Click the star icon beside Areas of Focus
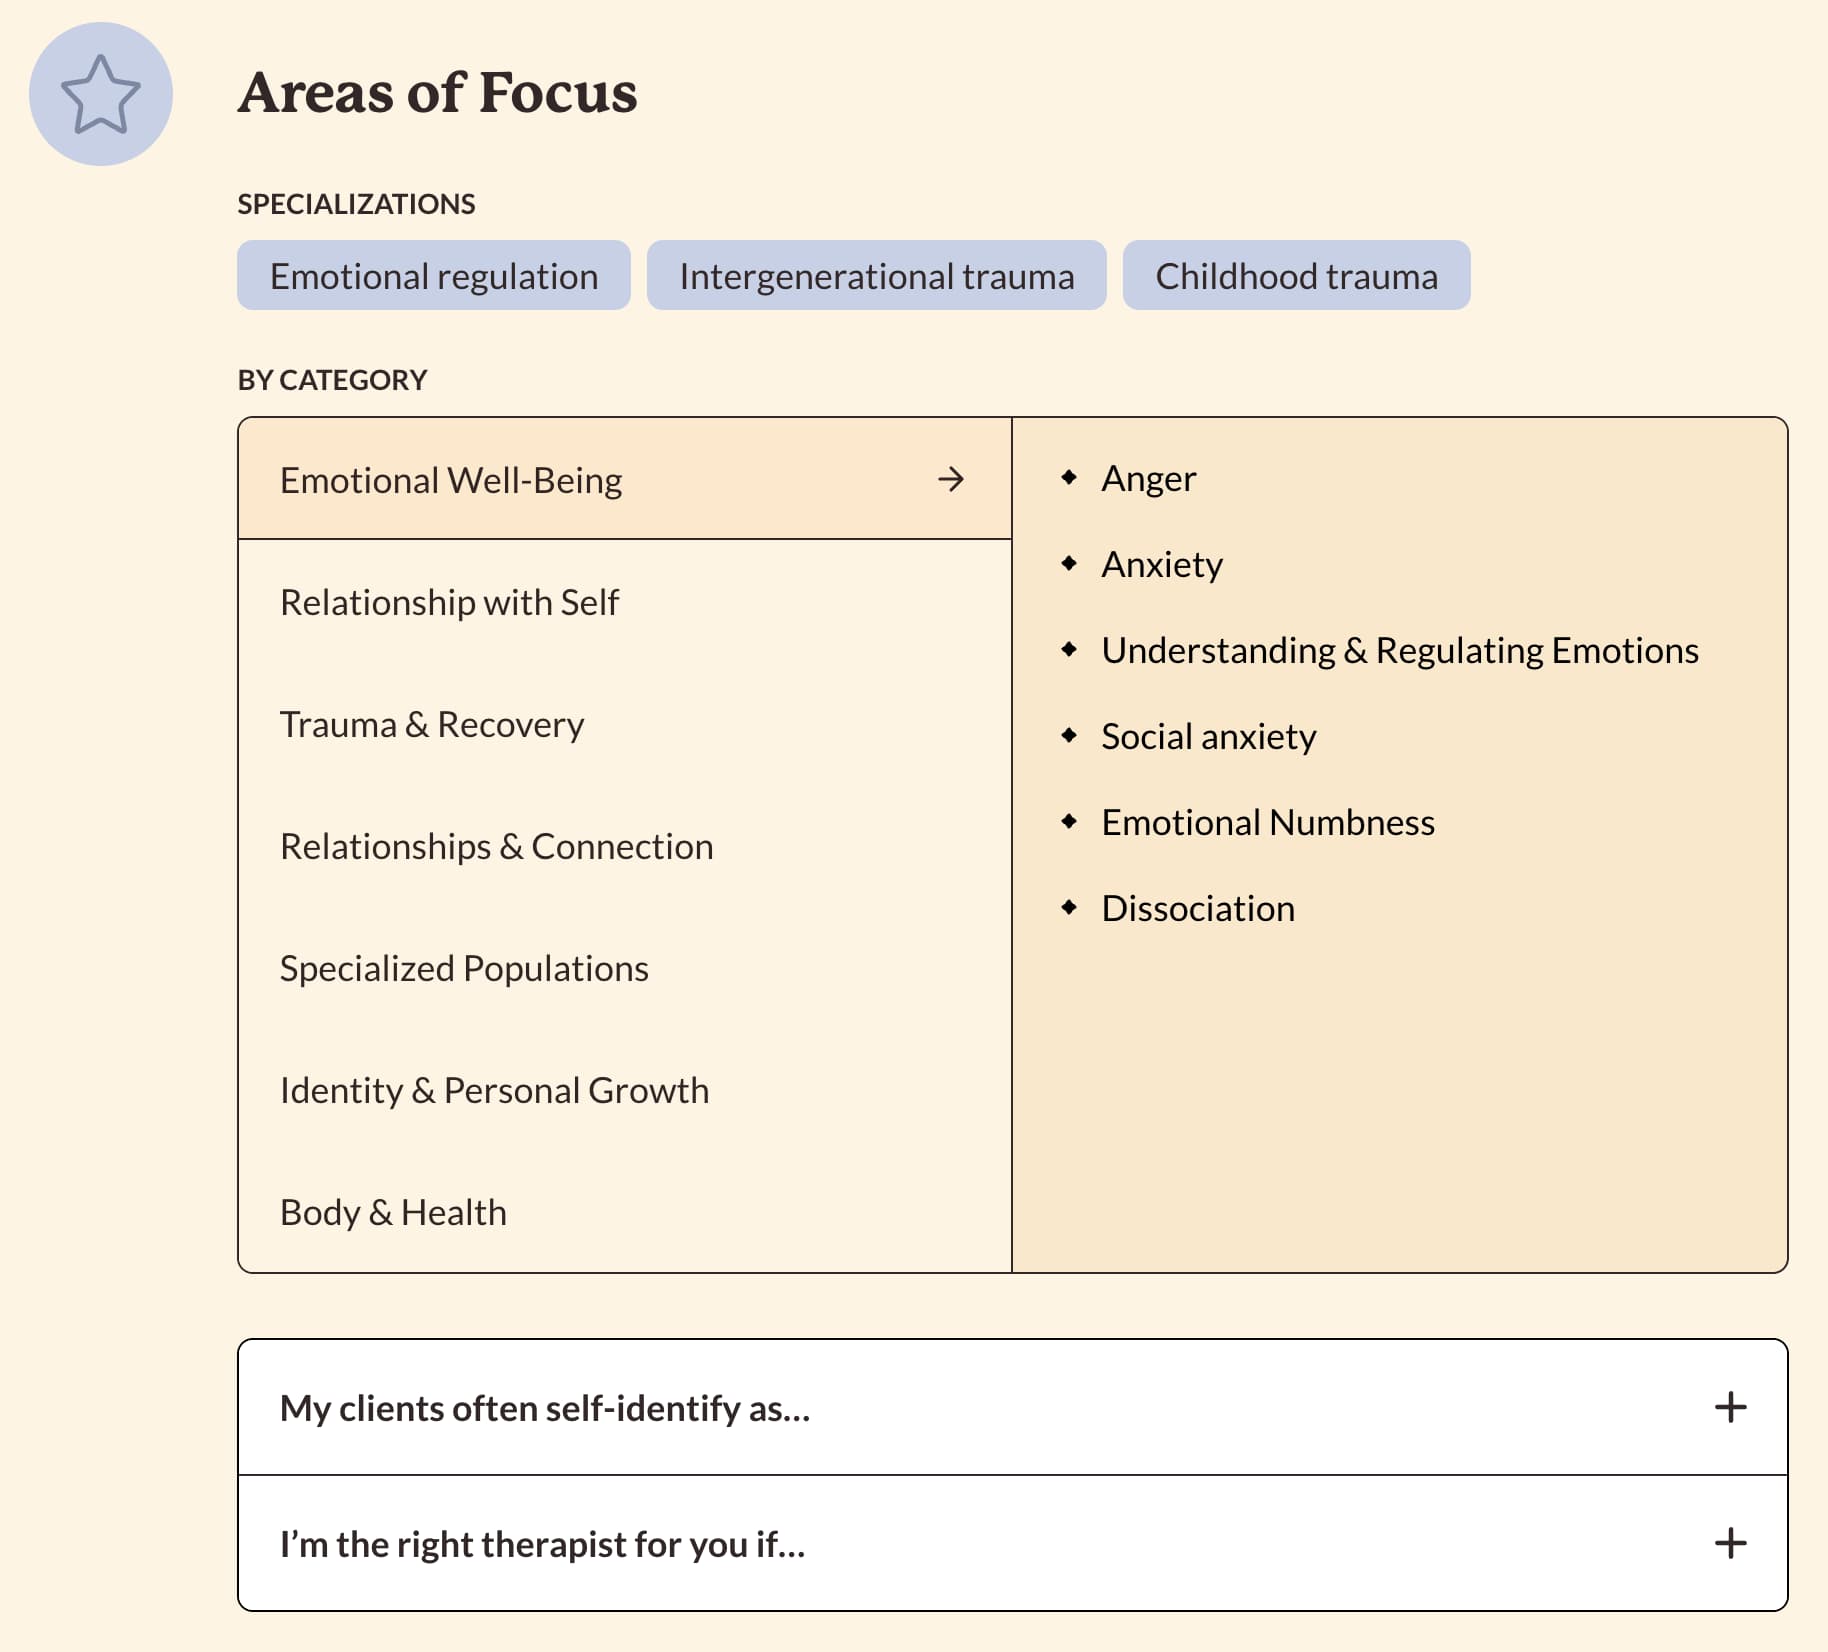The width and height of the screenshot is (1828, 1652). pos(101,94)
